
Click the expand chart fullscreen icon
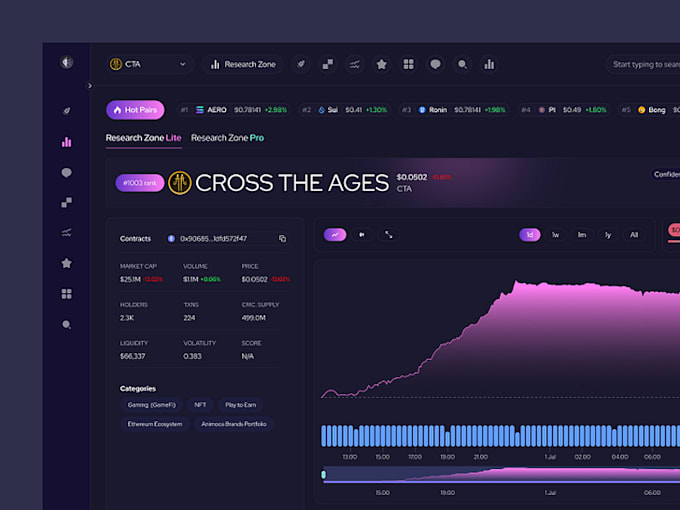pos(389,235)
